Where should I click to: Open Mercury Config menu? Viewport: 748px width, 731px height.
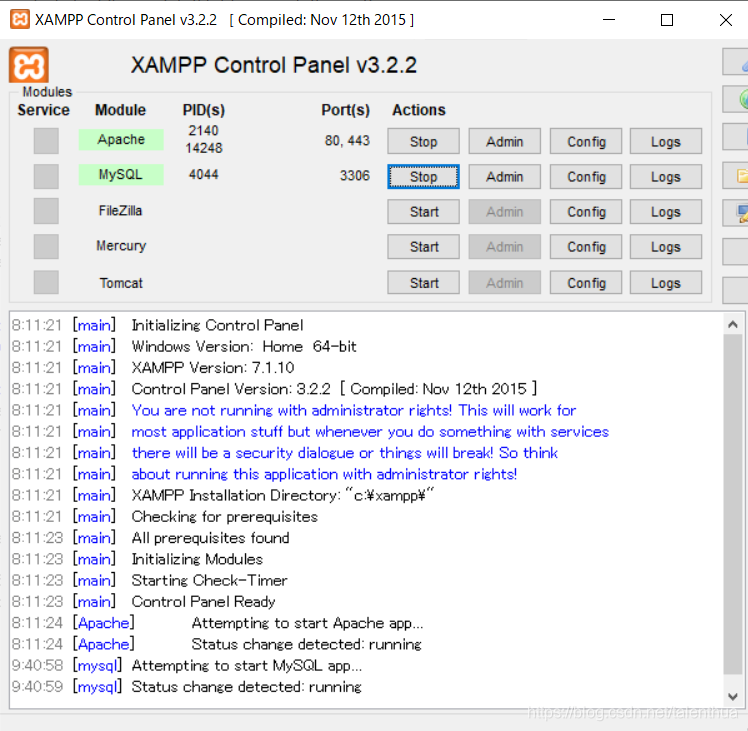tap(586, 247)
